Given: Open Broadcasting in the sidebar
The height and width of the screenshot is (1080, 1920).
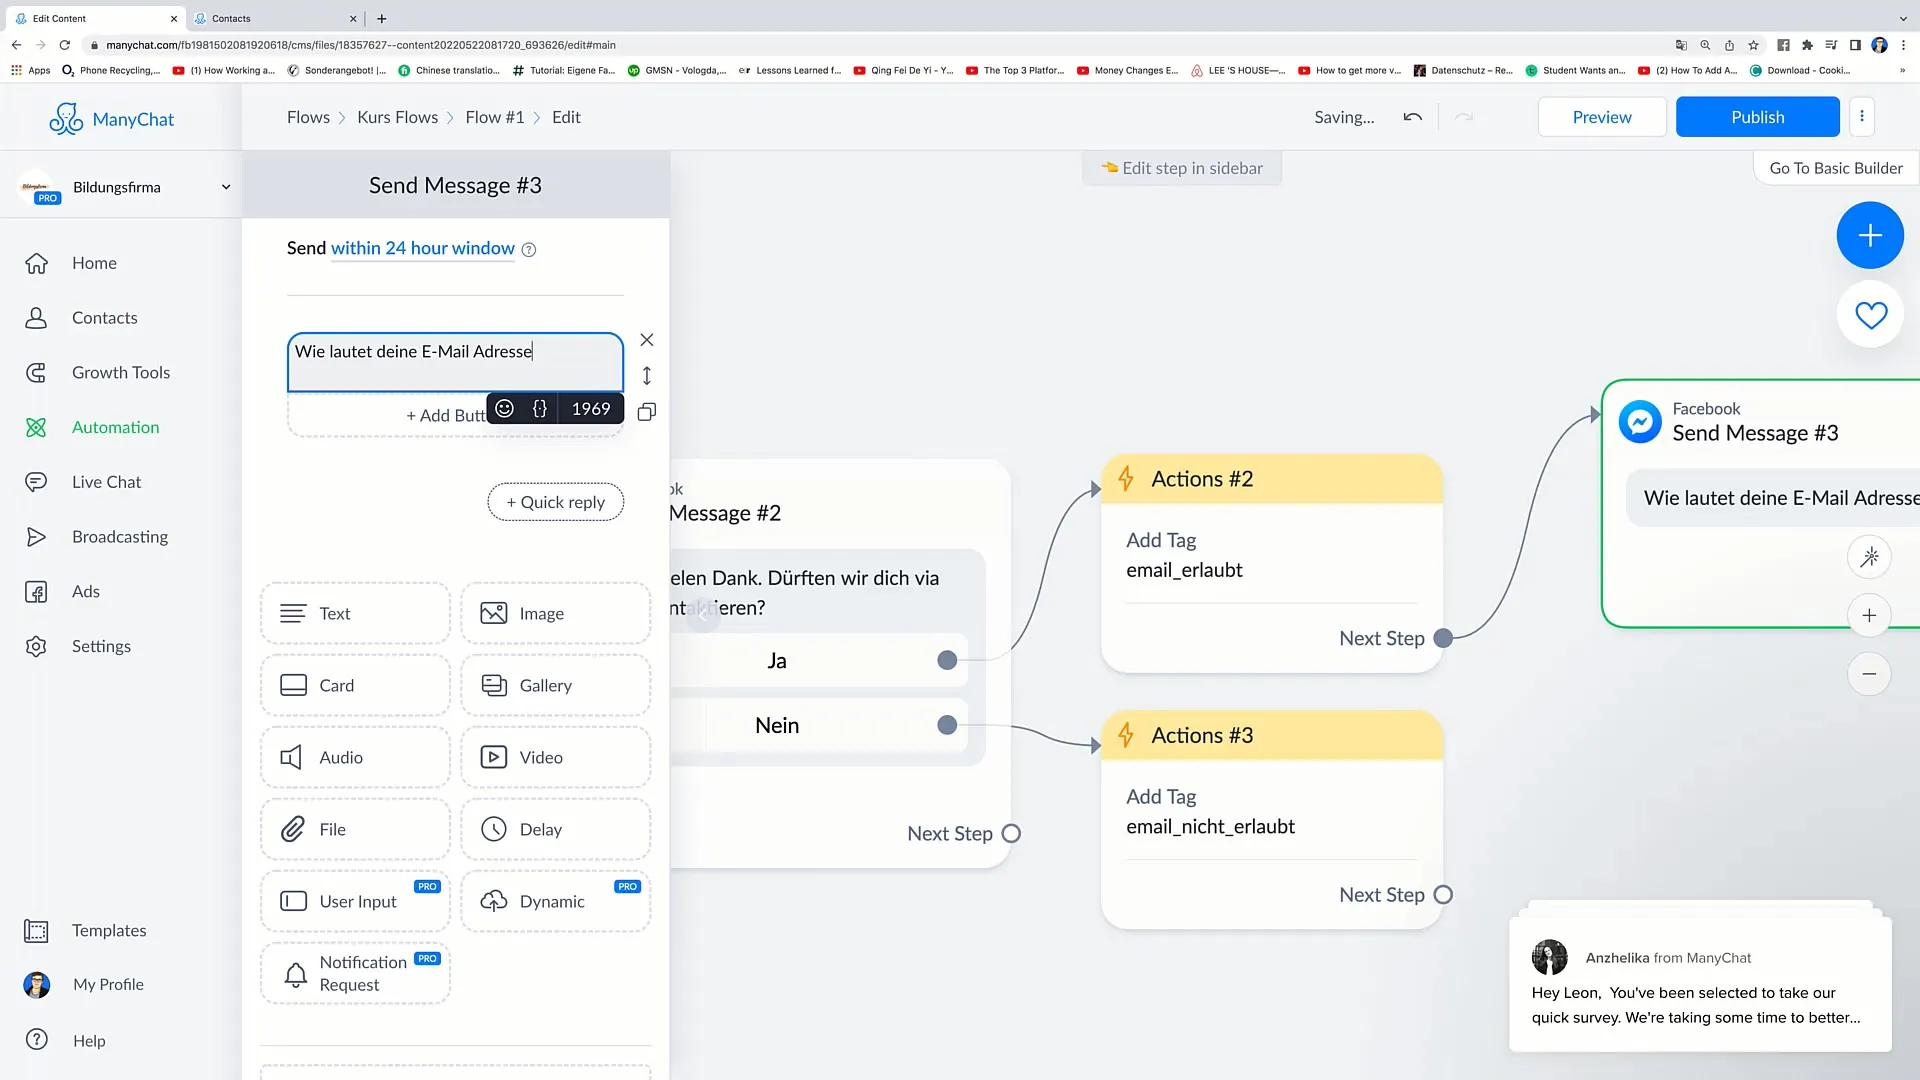Looking at the screenshot, I should (x=119, y=537).
